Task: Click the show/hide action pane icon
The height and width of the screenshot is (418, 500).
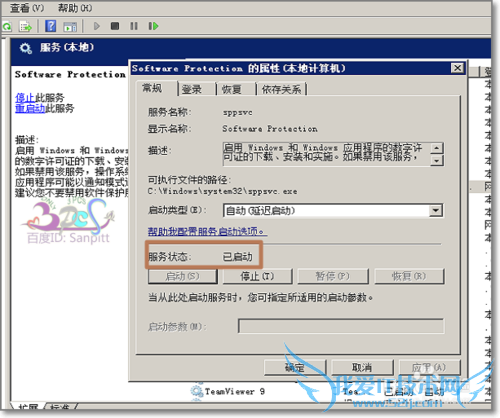Action: click(x=70, y=27)
